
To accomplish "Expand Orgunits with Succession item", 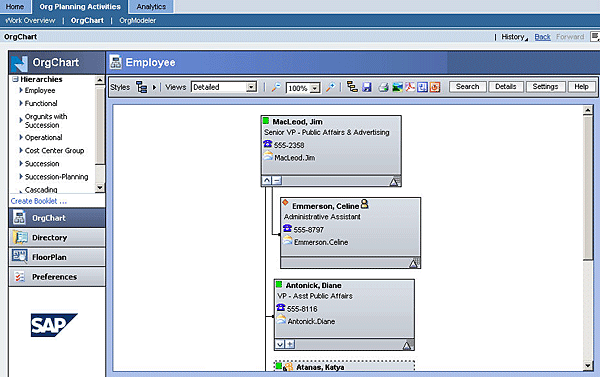I will [x=21, y=120].
